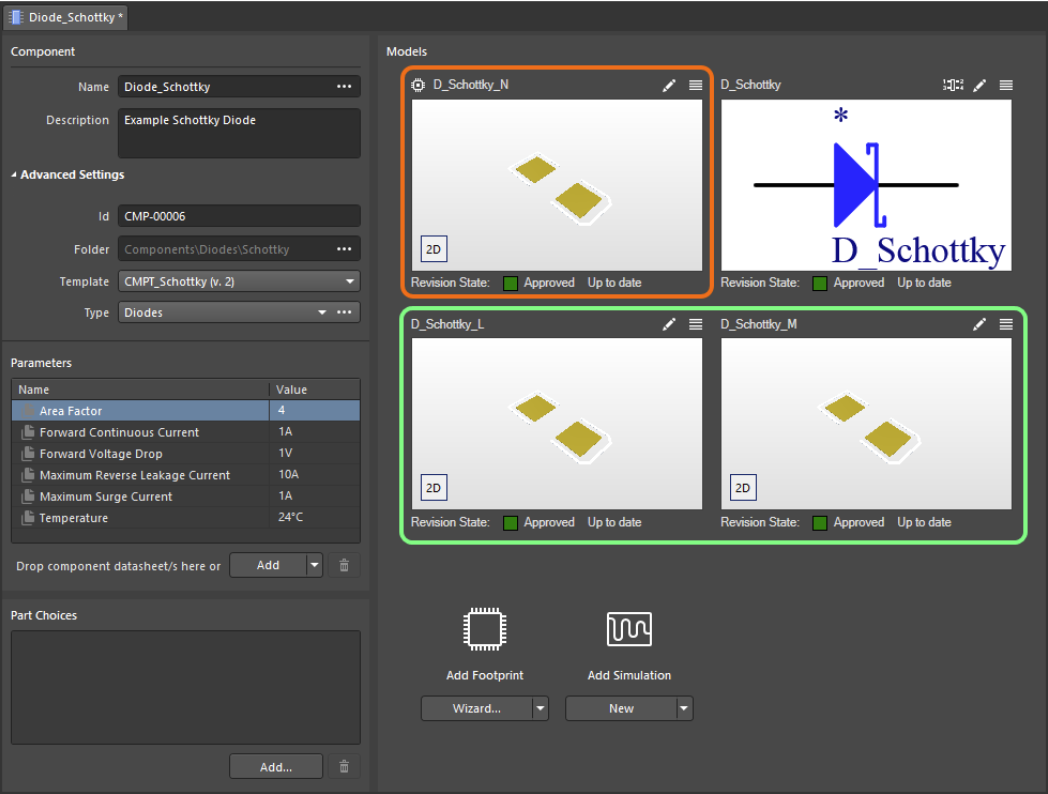1048x794 pixels.
Task: Click the Value column header in Parameters
Action: tap(315, 390)
